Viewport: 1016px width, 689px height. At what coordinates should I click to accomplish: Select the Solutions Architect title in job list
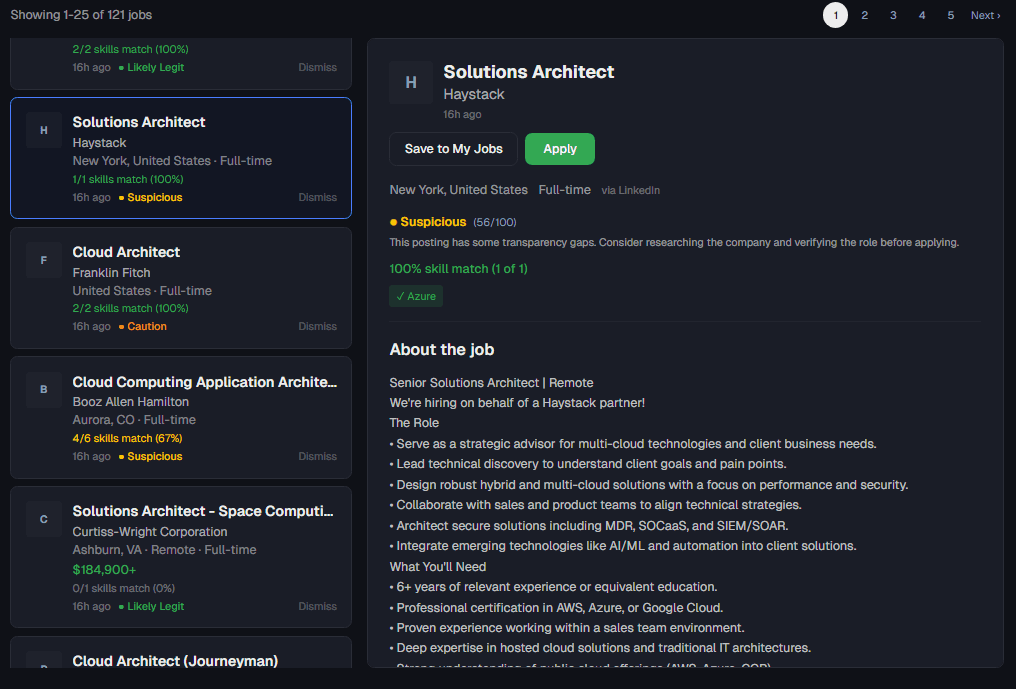(139, 122)
